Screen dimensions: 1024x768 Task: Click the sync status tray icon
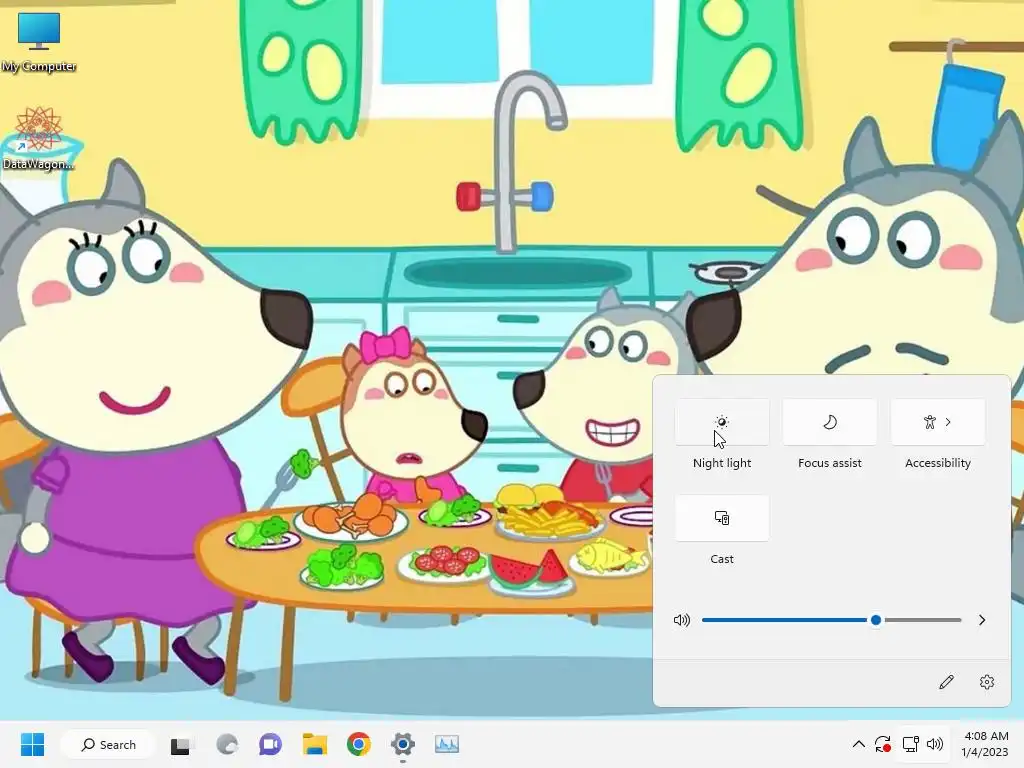coord(883,744)
